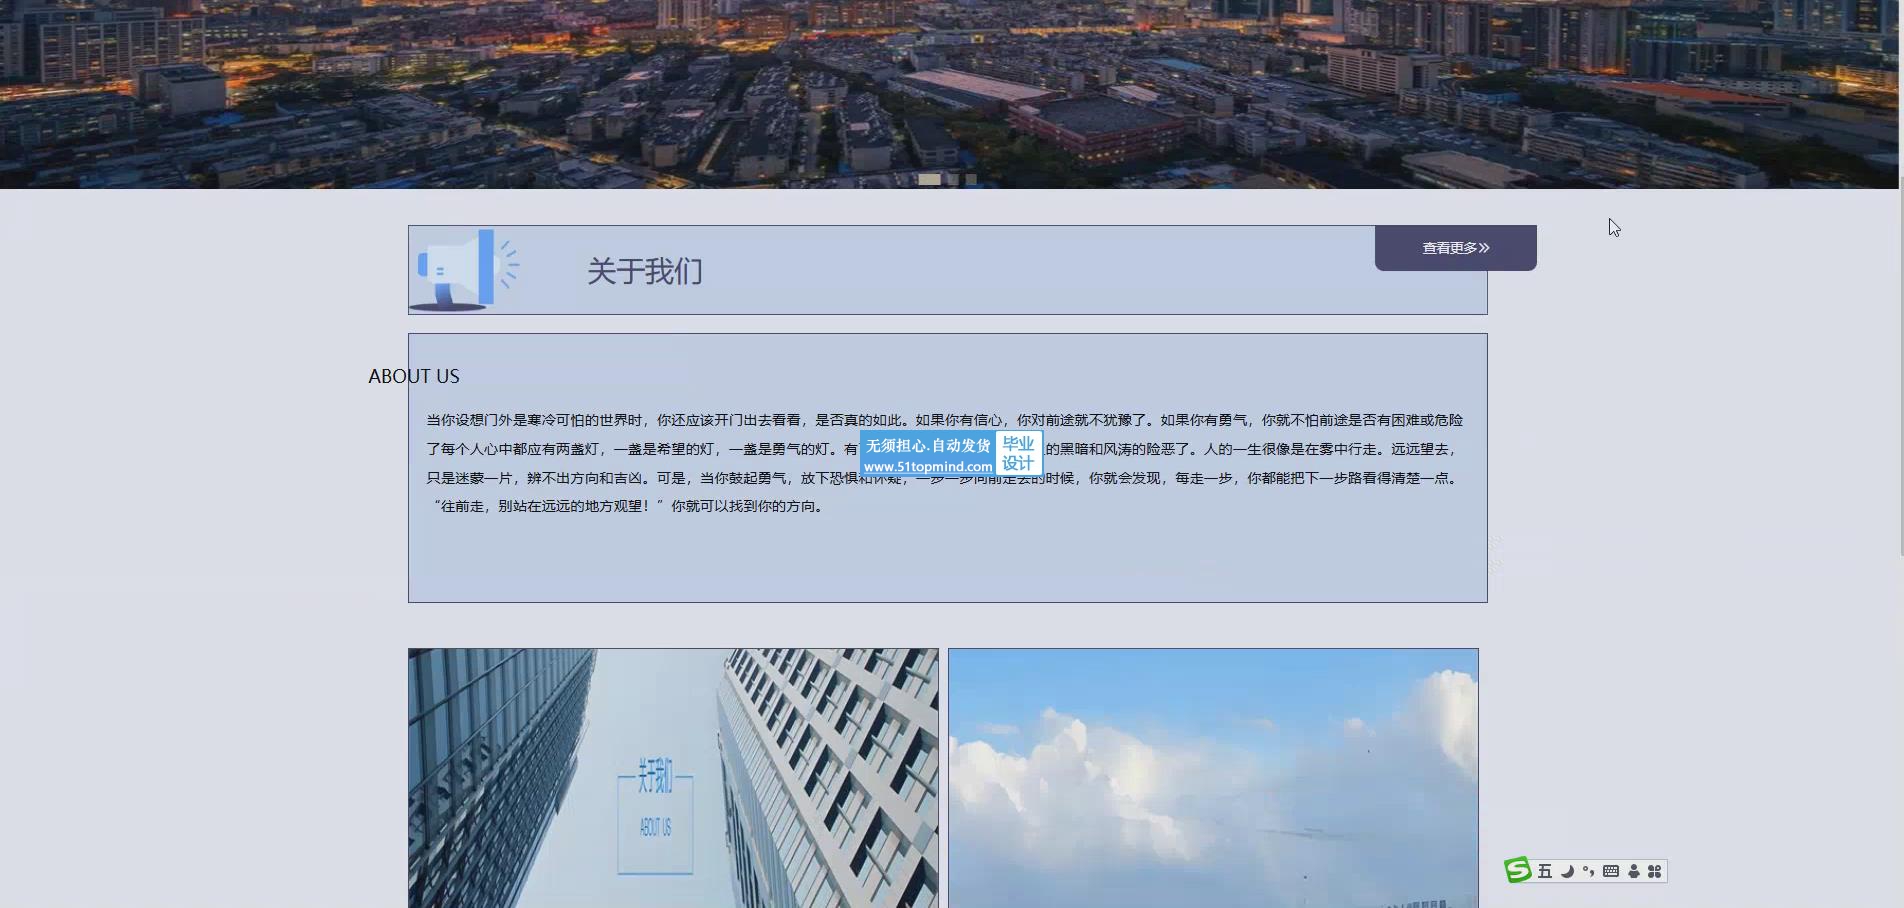Viewport: 1904px width, 908px height.
Task: Click the ABOUT US label
Action: [x=414, y=376]
